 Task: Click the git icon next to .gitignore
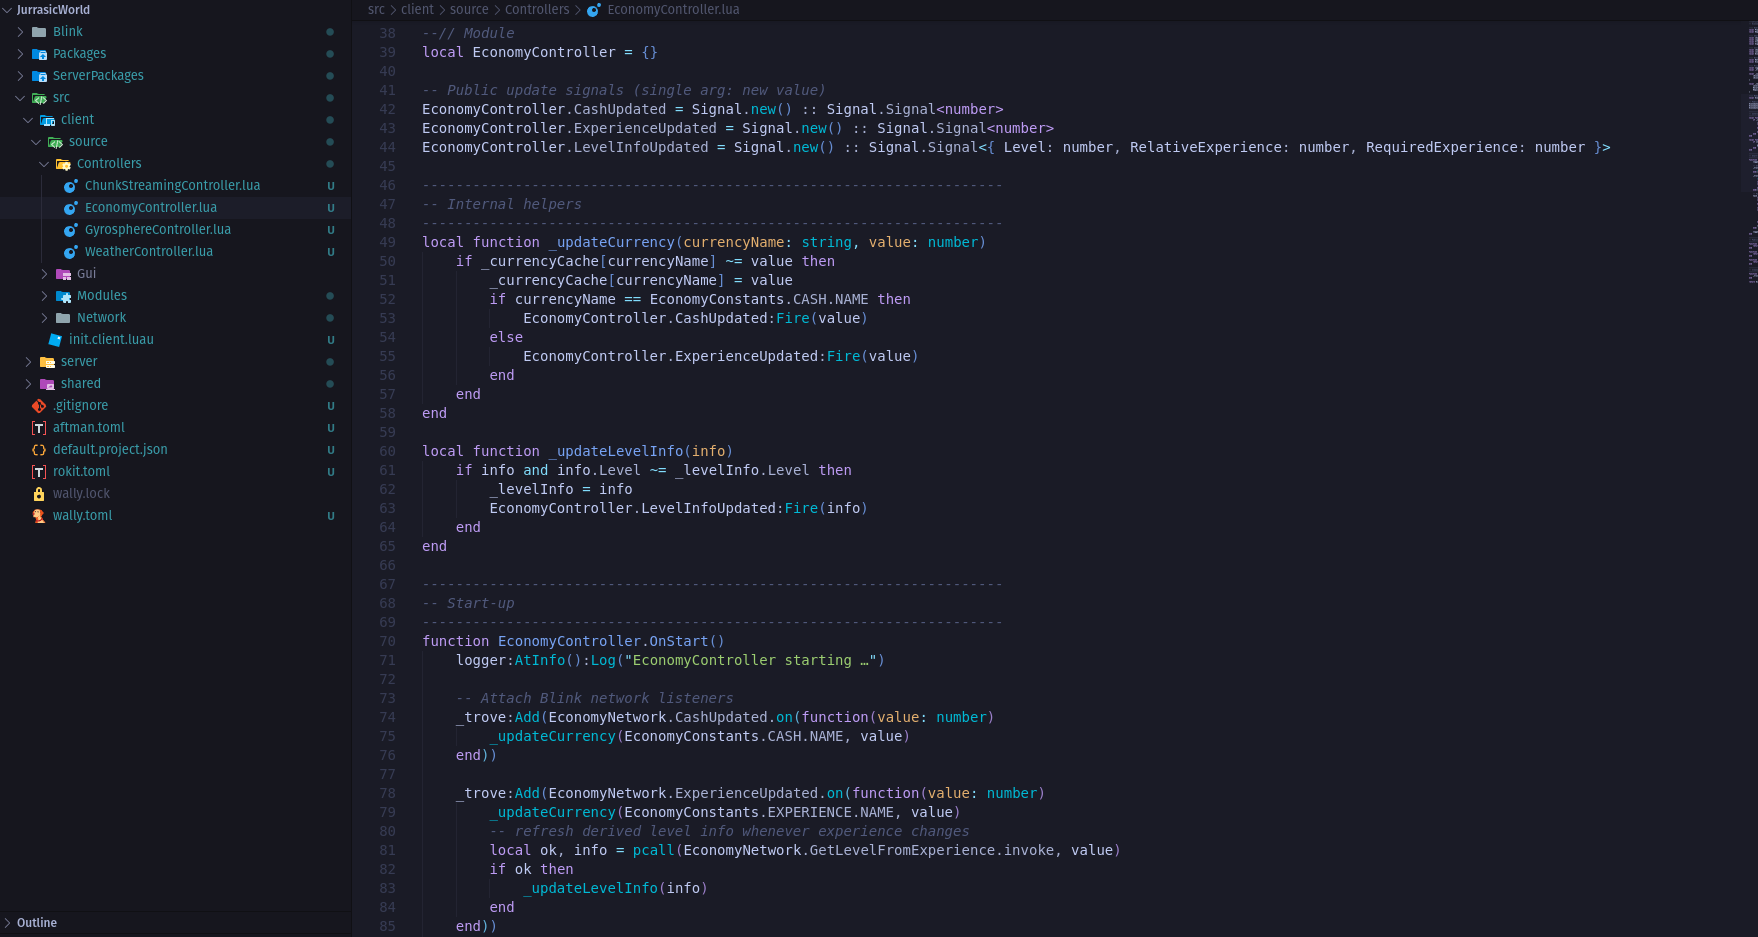pyautogui.click(x=39, y=406)
